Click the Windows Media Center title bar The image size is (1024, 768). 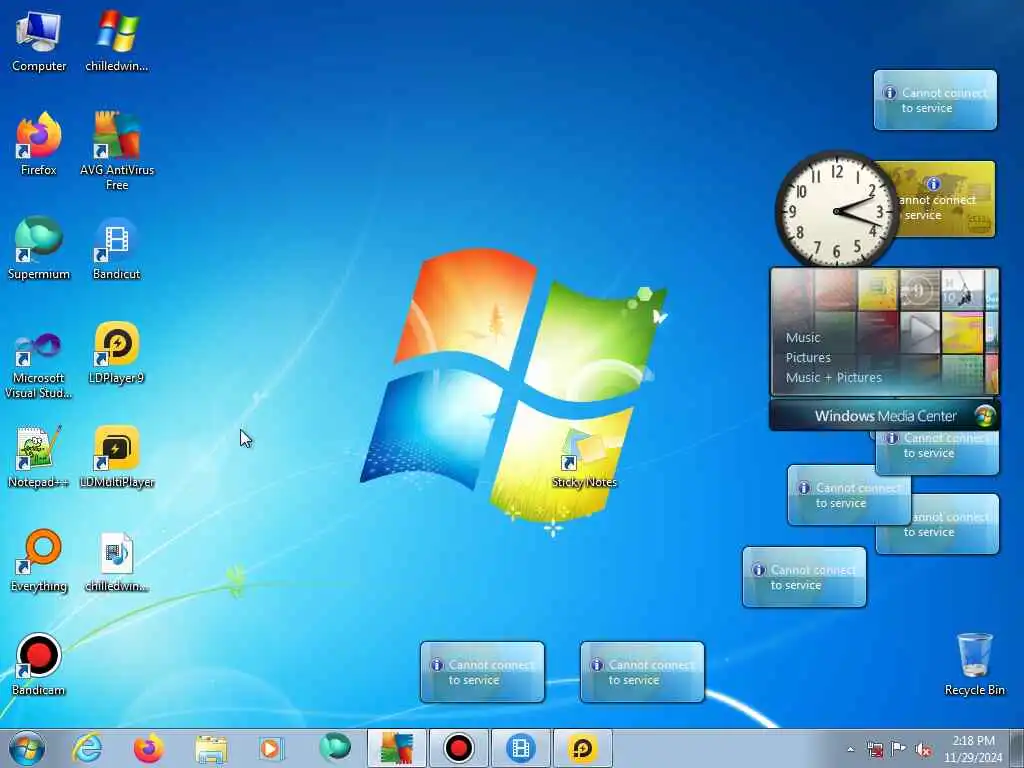coord(884,416)
